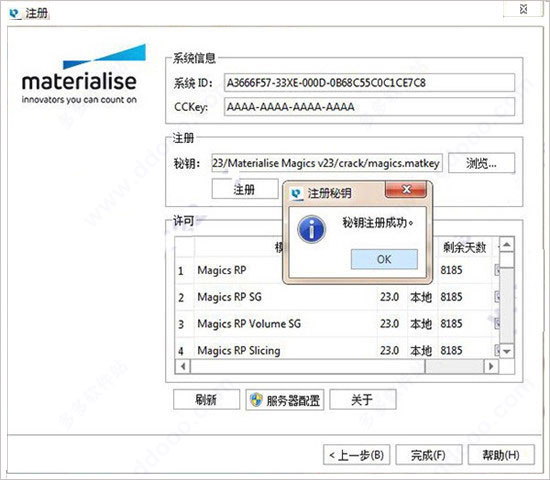Go back with 上一步(B) button

point(357,455)
